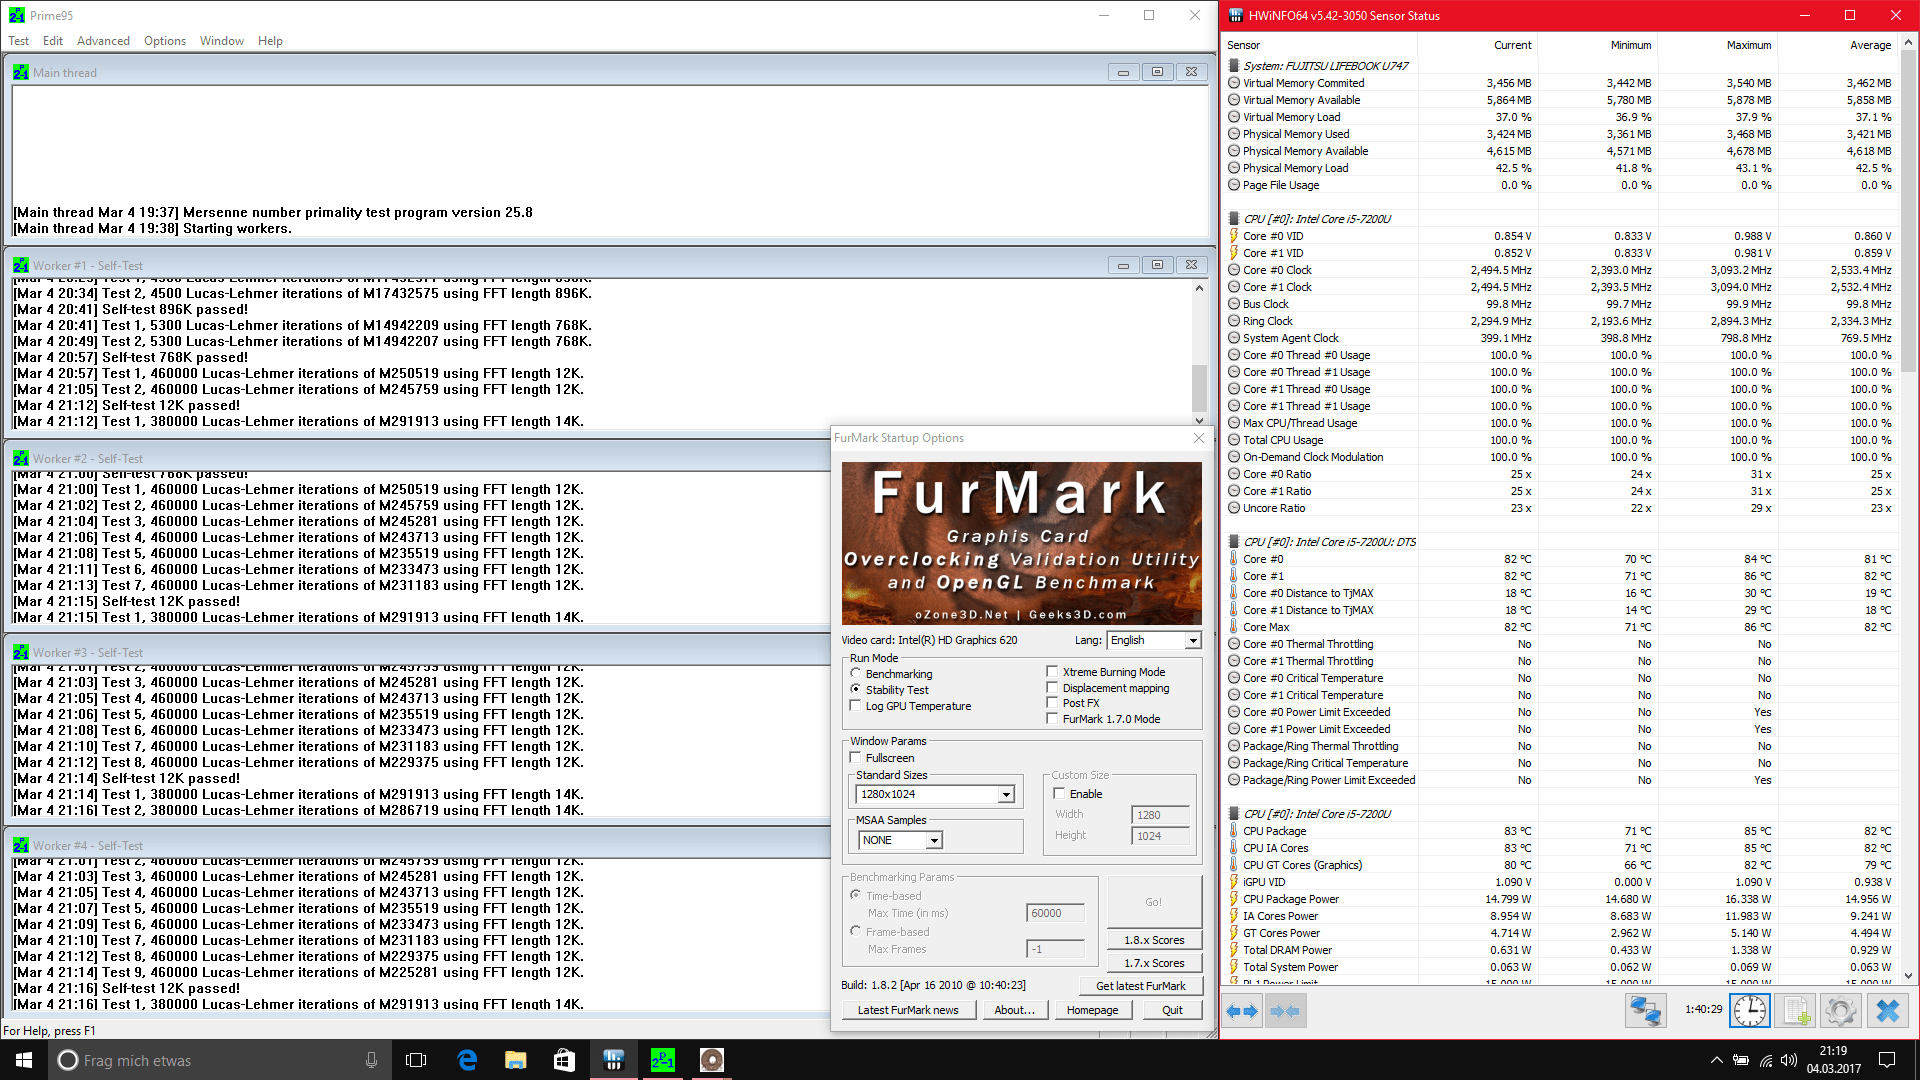Viewport: 1920px width, 1080px height.
Task: Open Prime95 Advanced menu
Action: point(103,41)
